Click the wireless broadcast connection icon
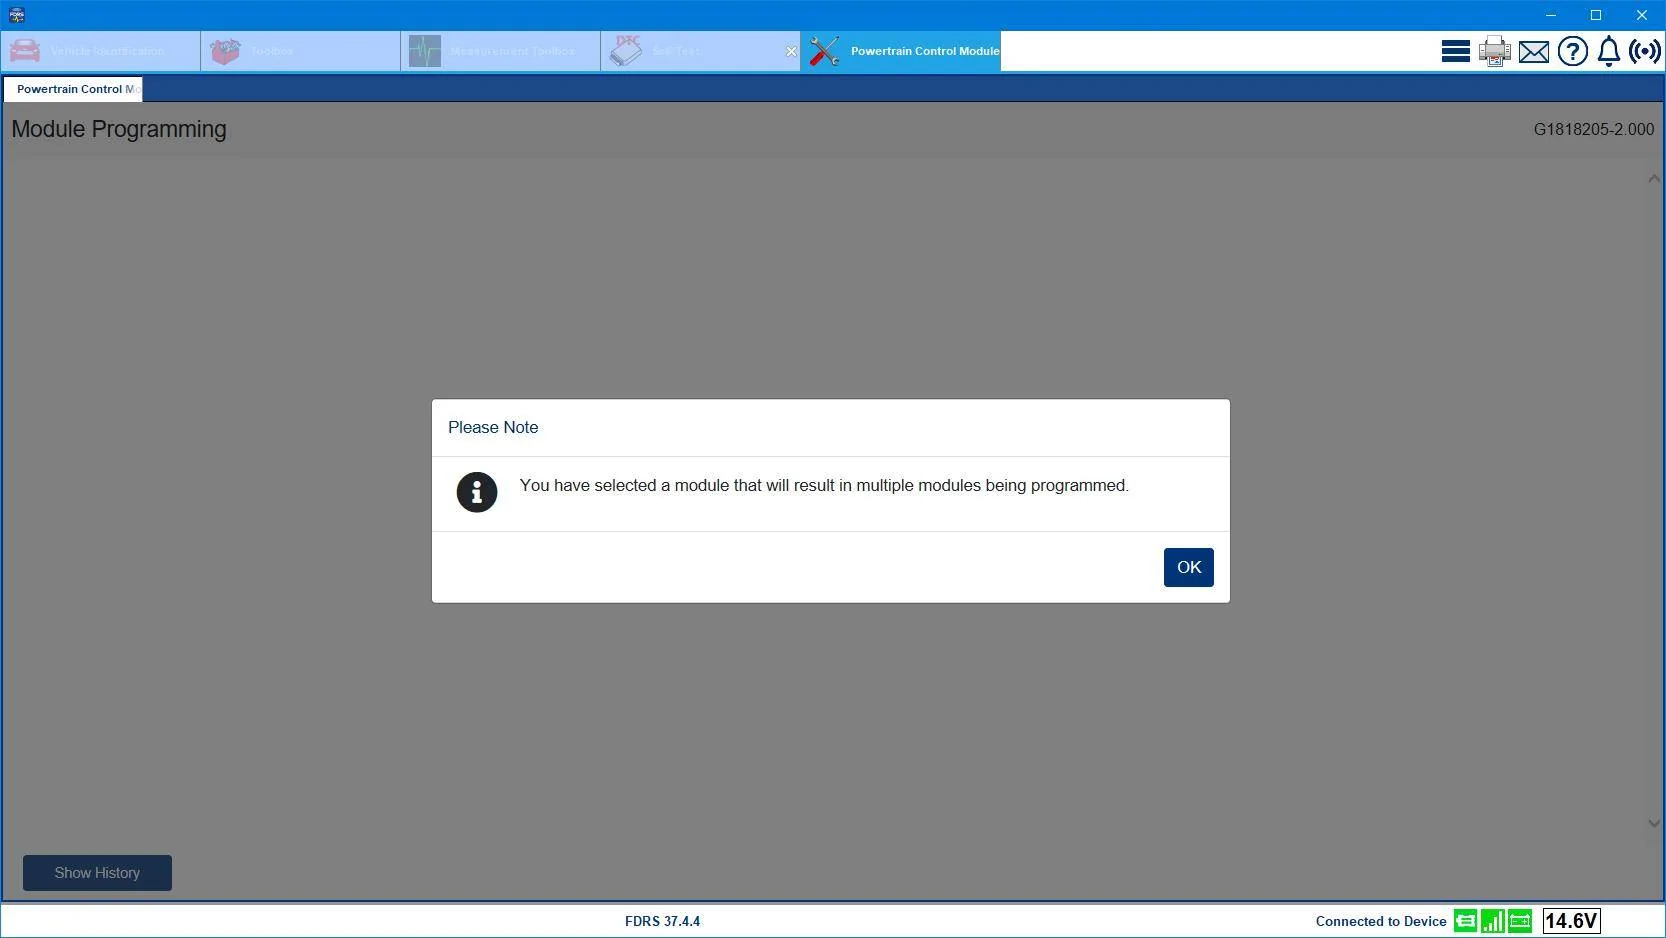This screenshot has height=938, width=1666. tap(1644, 51)
